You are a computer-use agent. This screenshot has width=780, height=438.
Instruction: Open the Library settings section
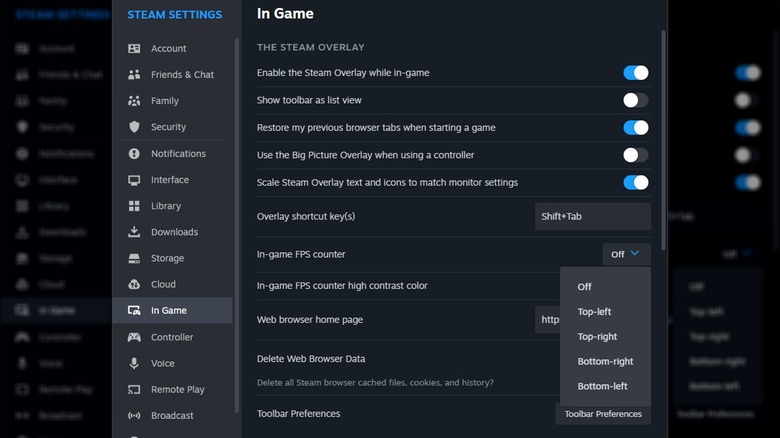click(166, 206)
